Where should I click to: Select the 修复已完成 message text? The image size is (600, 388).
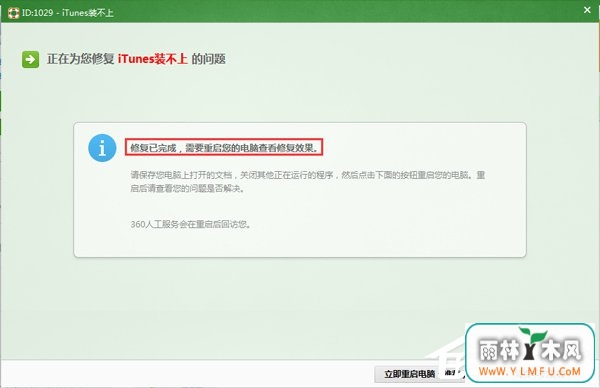[224, 148]
